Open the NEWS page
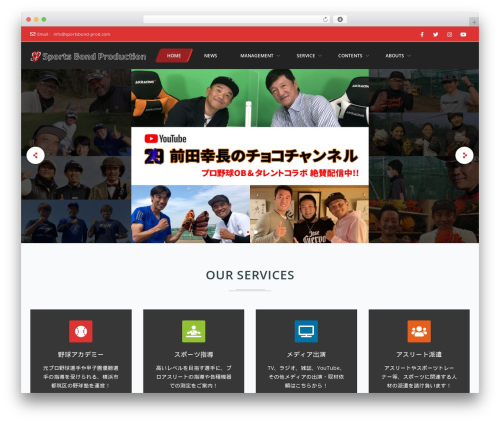Screen dimensions: 500x423 pos(210,56)
